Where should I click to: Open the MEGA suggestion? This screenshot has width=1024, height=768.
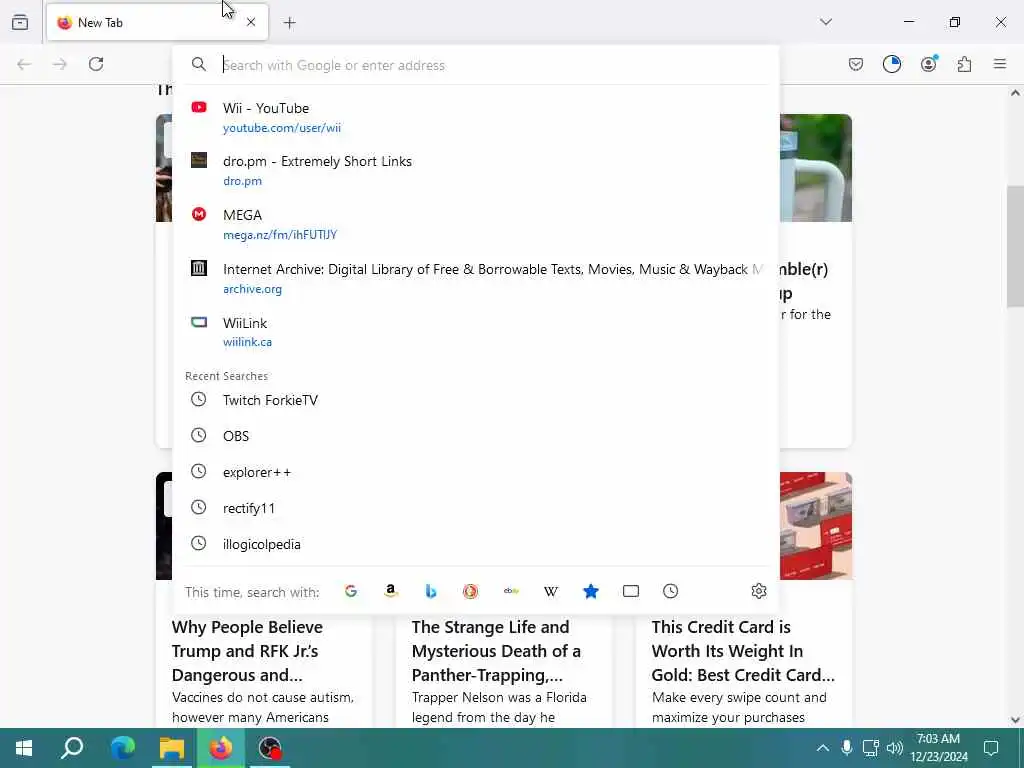(x=475, y=224)
